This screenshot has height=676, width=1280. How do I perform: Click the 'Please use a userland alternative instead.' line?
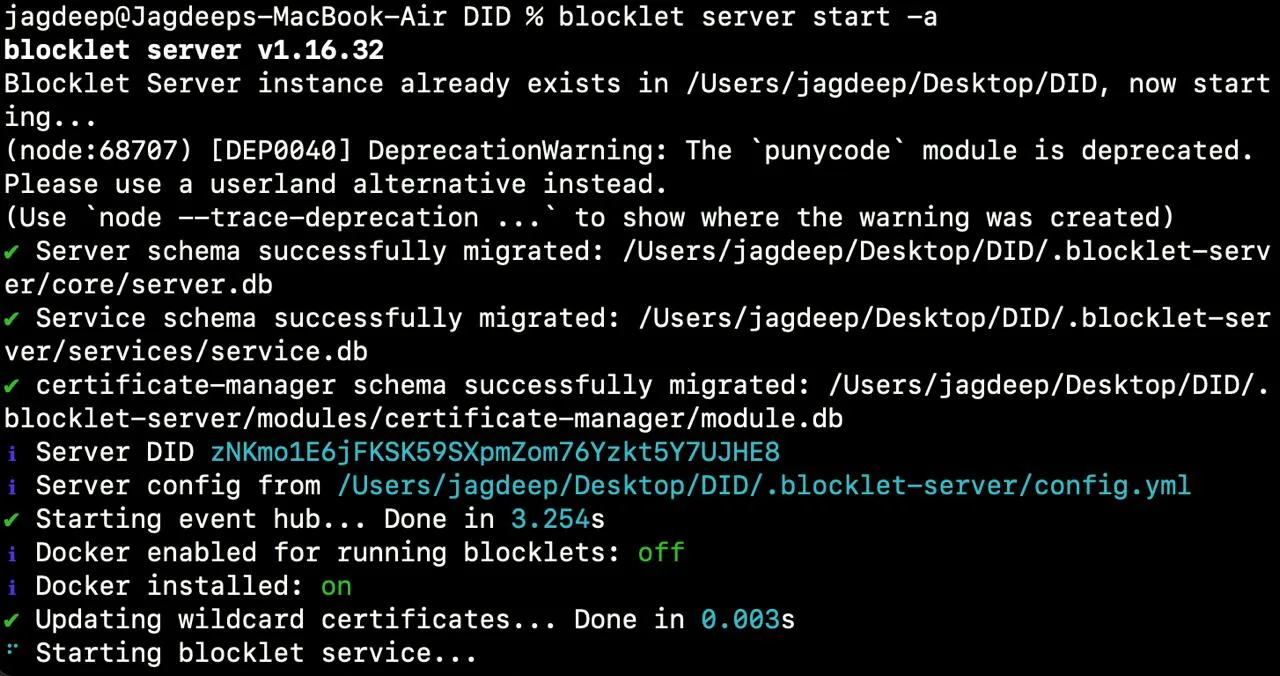pyautogui.click(x=336, y=185)
